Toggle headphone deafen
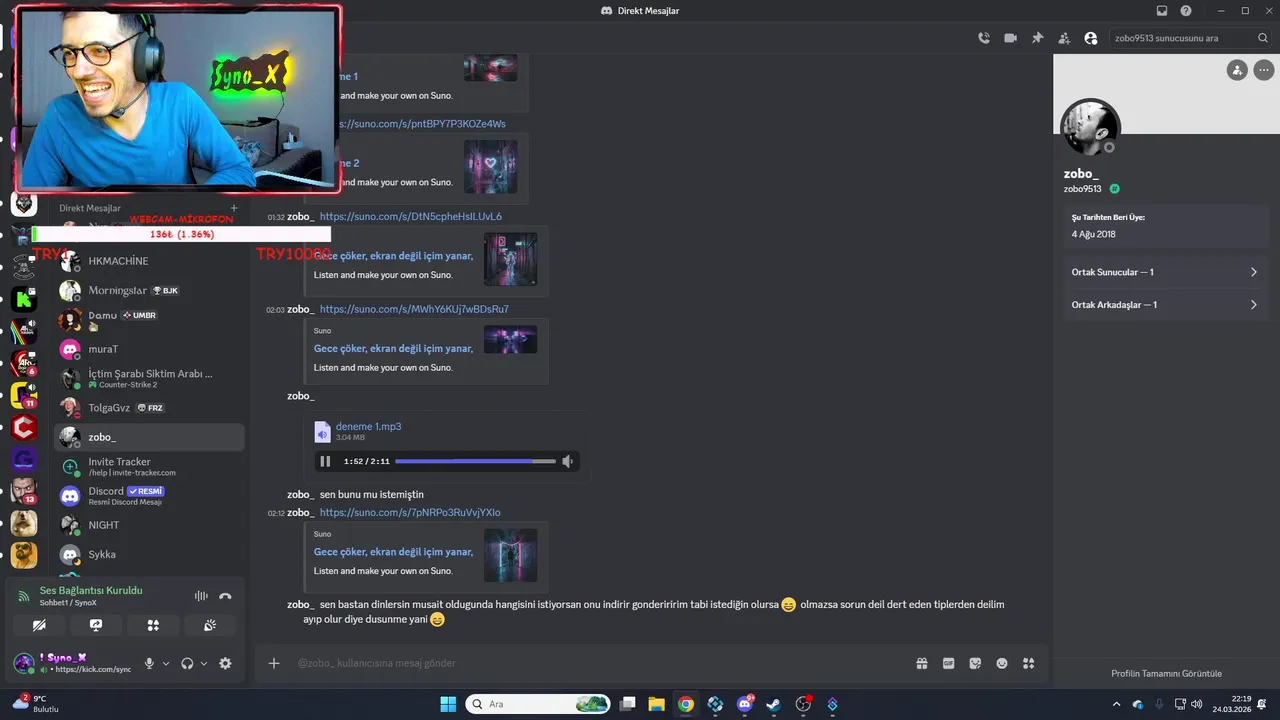 (187, 663)
